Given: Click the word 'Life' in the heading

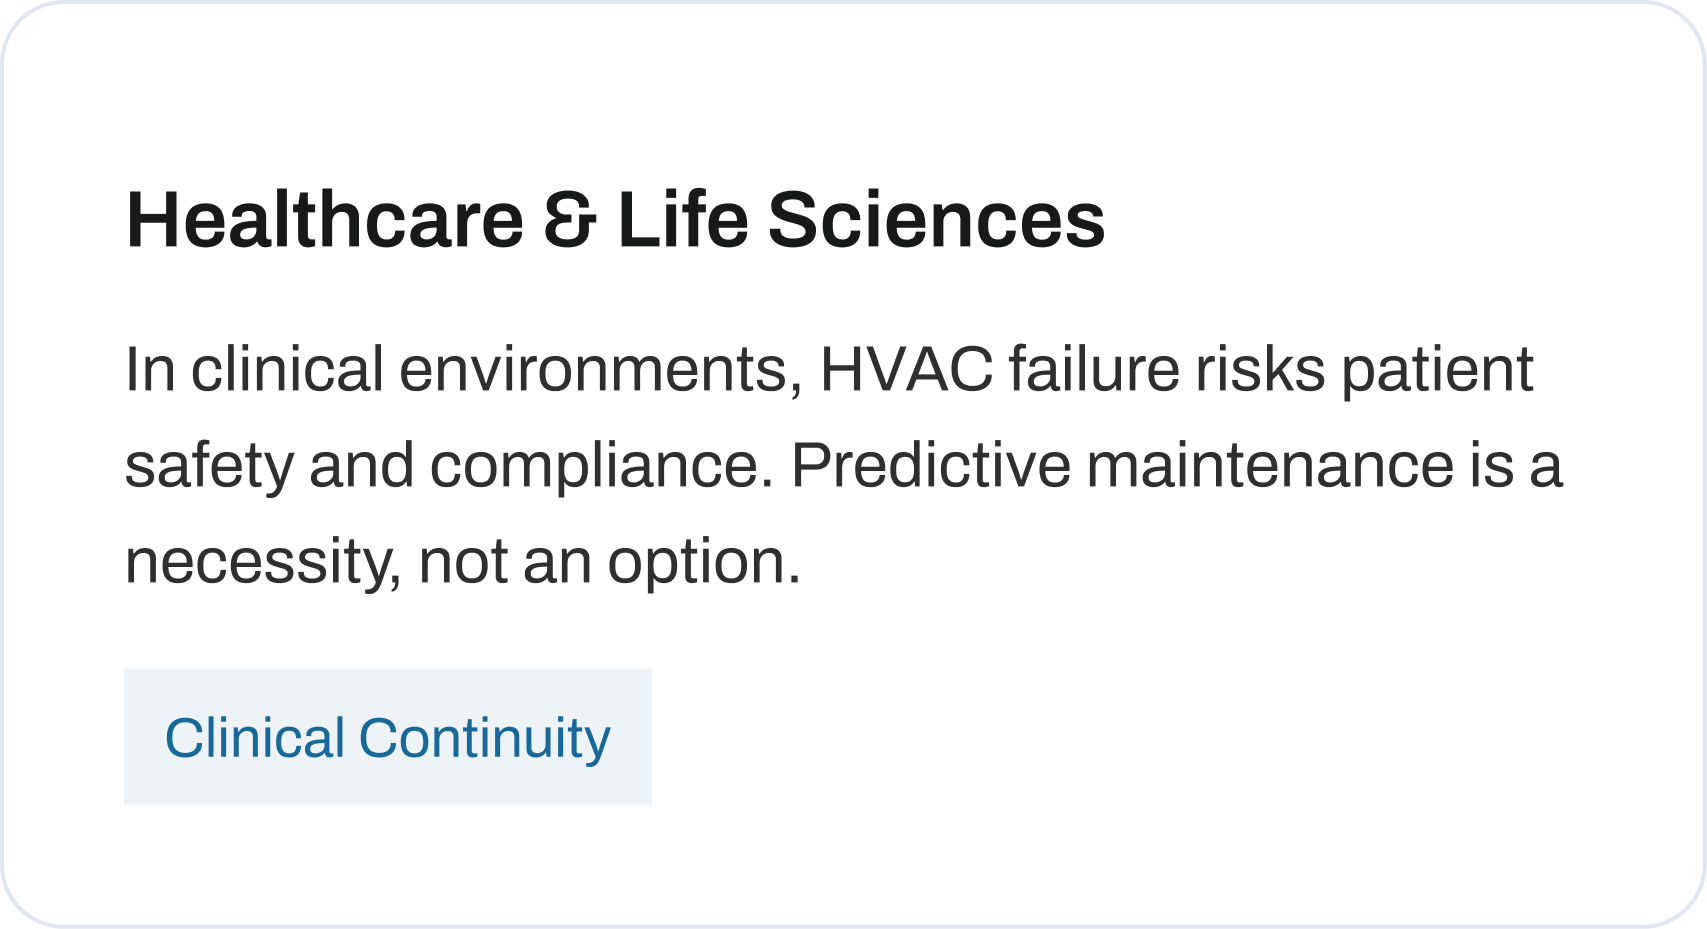Looking at the screenshot, I should pos(683,220).
